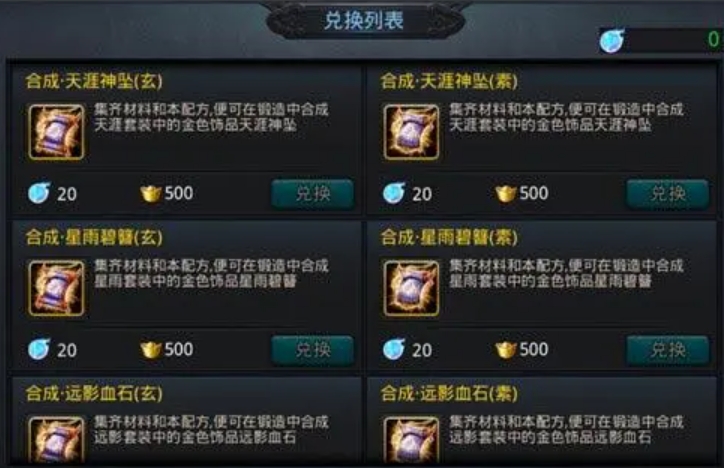Tap the 远影血石(素) recipe scroll icon
The height and width of the screenshot is (468, 724).
pos(411,439)
